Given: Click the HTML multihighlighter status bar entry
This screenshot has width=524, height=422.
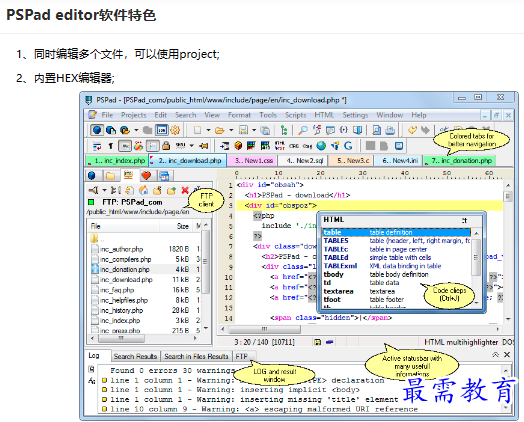Looking at the screenshot, I should coord(461,342).
